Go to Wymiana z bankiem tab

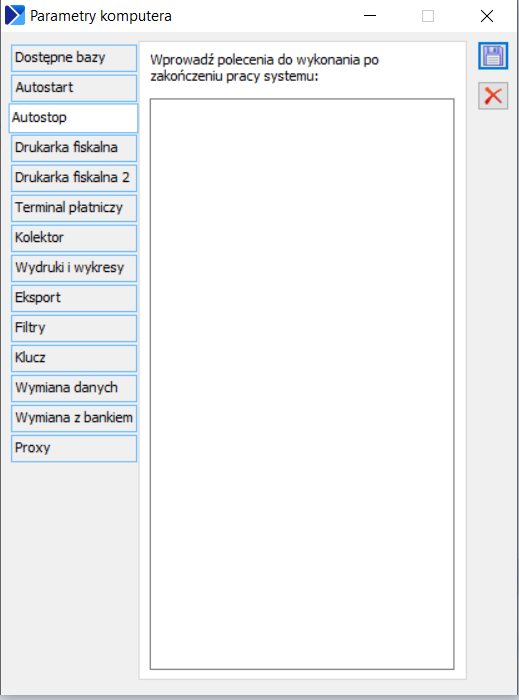click(x=74, y=418)
